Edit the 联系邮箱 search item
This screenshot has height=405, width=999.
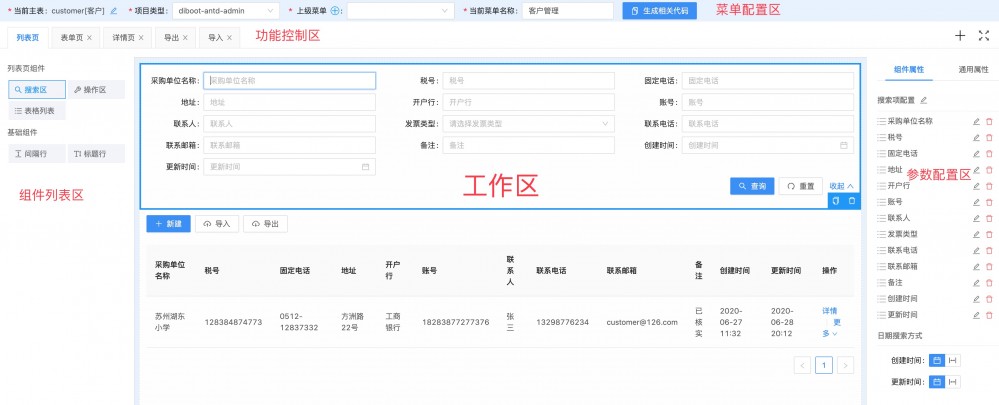tap(975, 266)
